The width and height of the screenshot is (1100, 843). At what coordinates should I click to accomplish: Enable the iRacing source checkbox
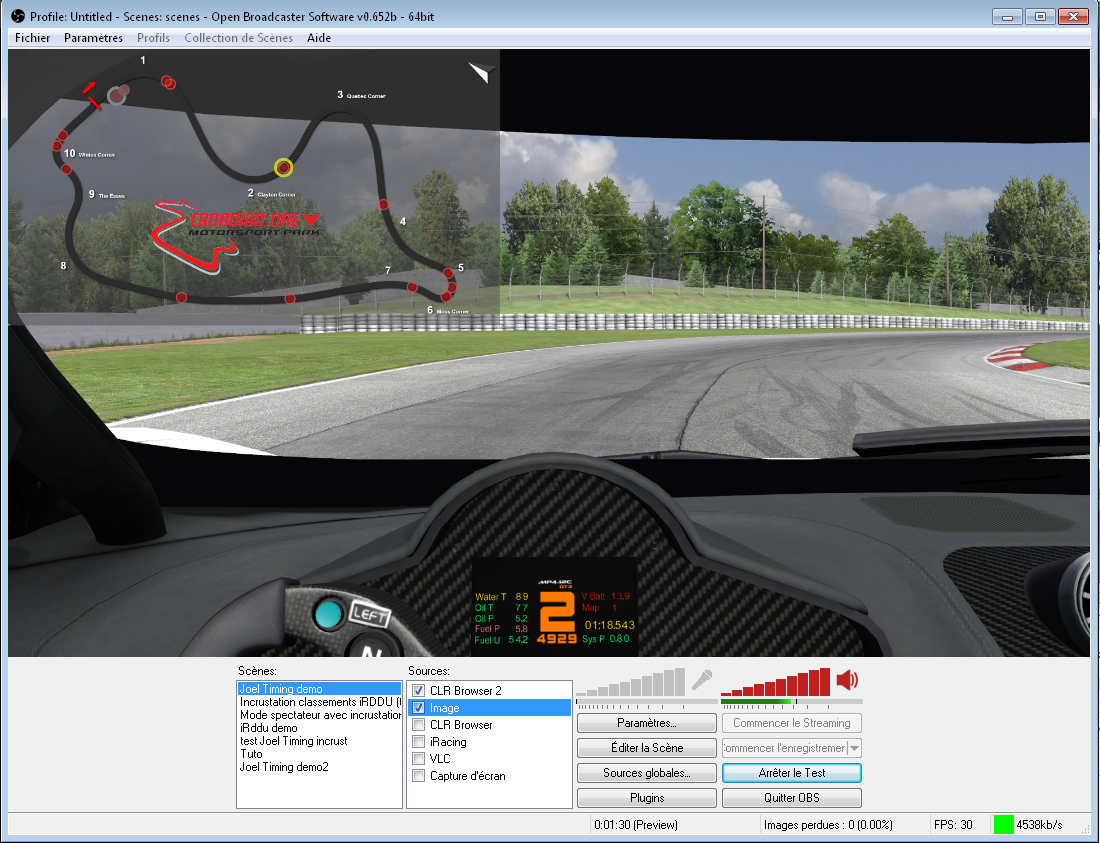click(x=419, y=741)
